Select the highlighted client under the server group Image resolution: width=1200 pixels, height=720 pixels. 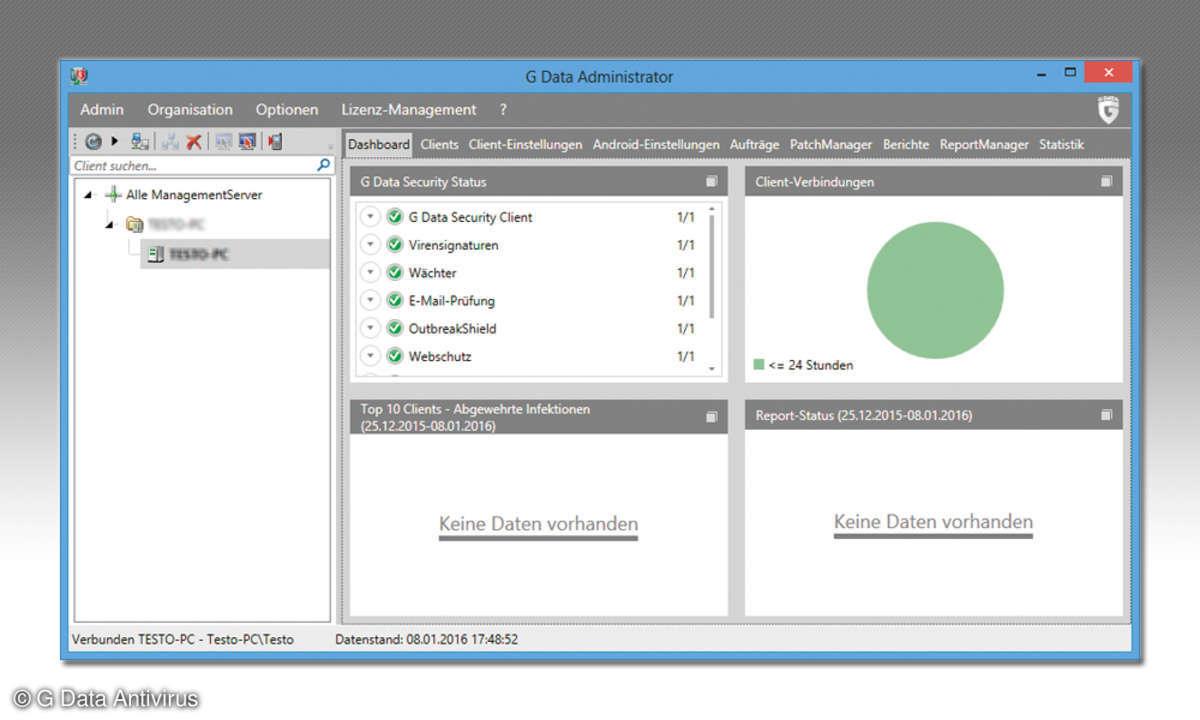[x=235, y=254]
